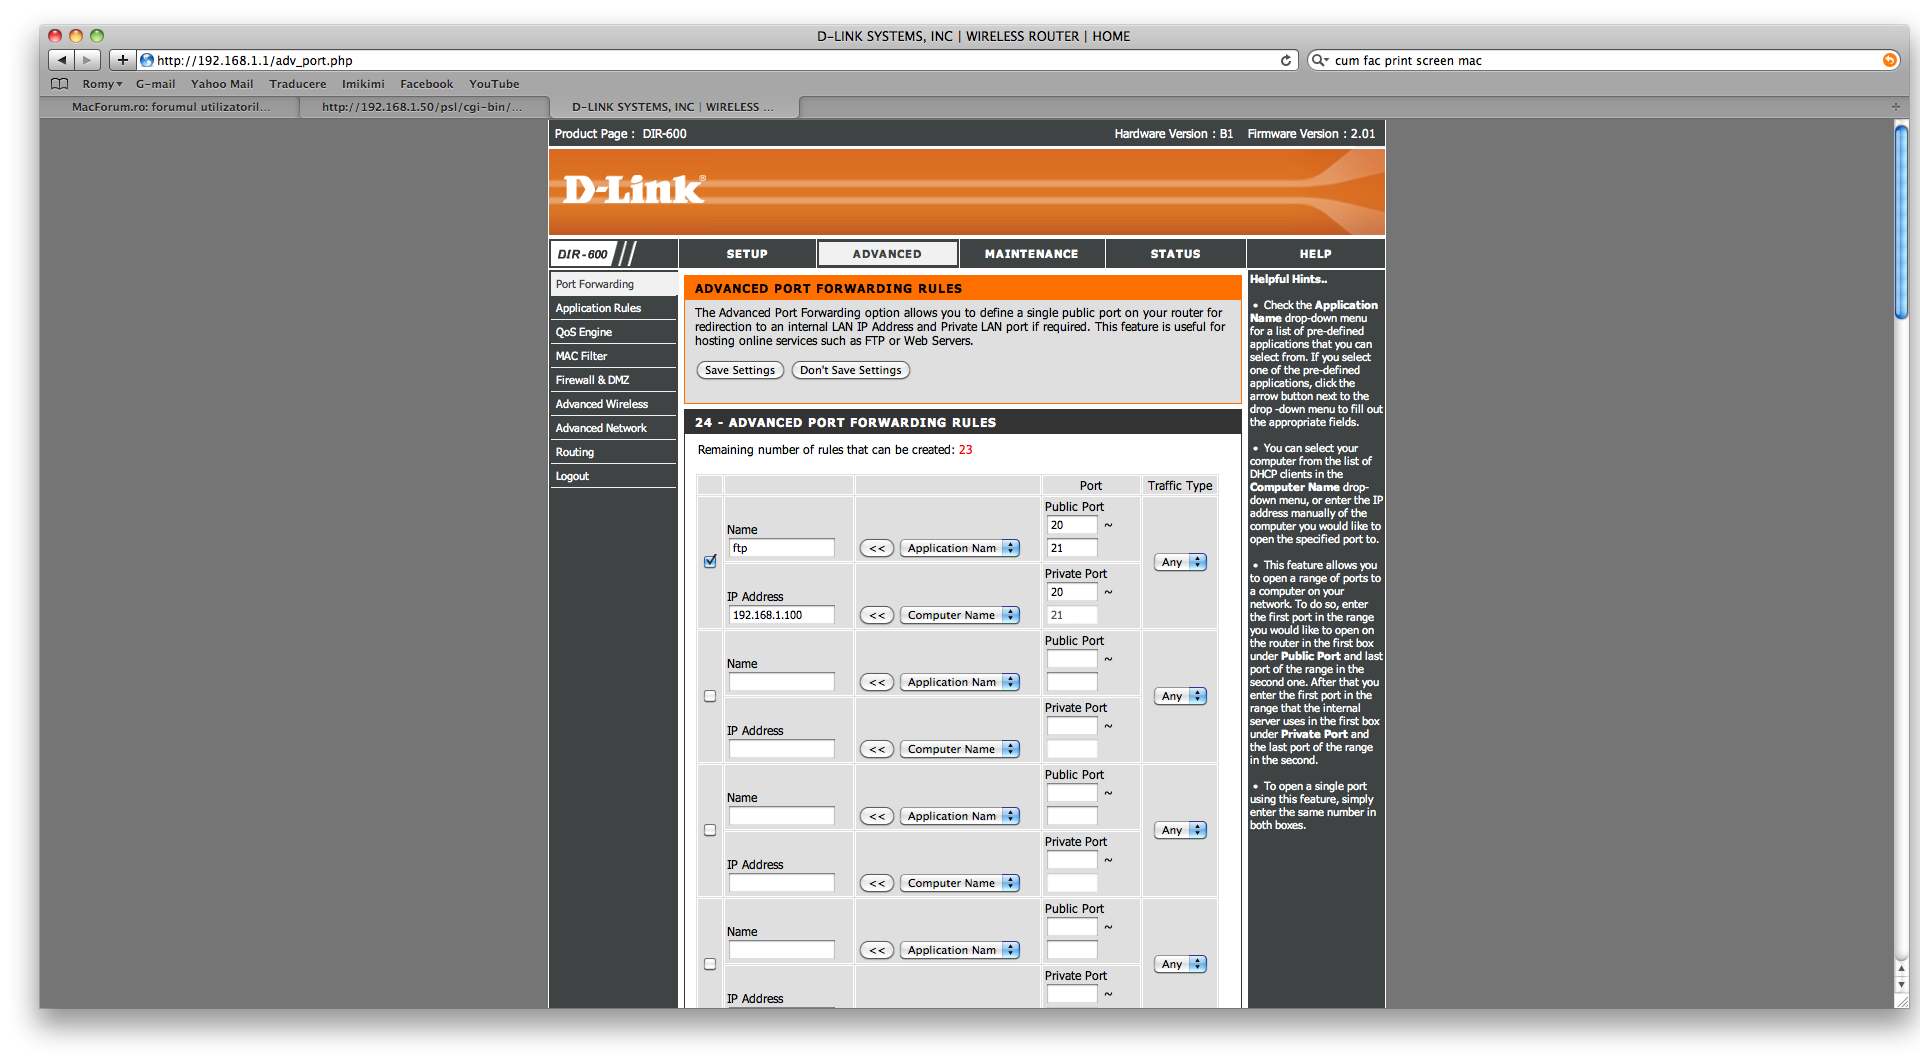
Task: Open the Imikimi bookmark
Action: pyautogui.click(x=363, y=84)
